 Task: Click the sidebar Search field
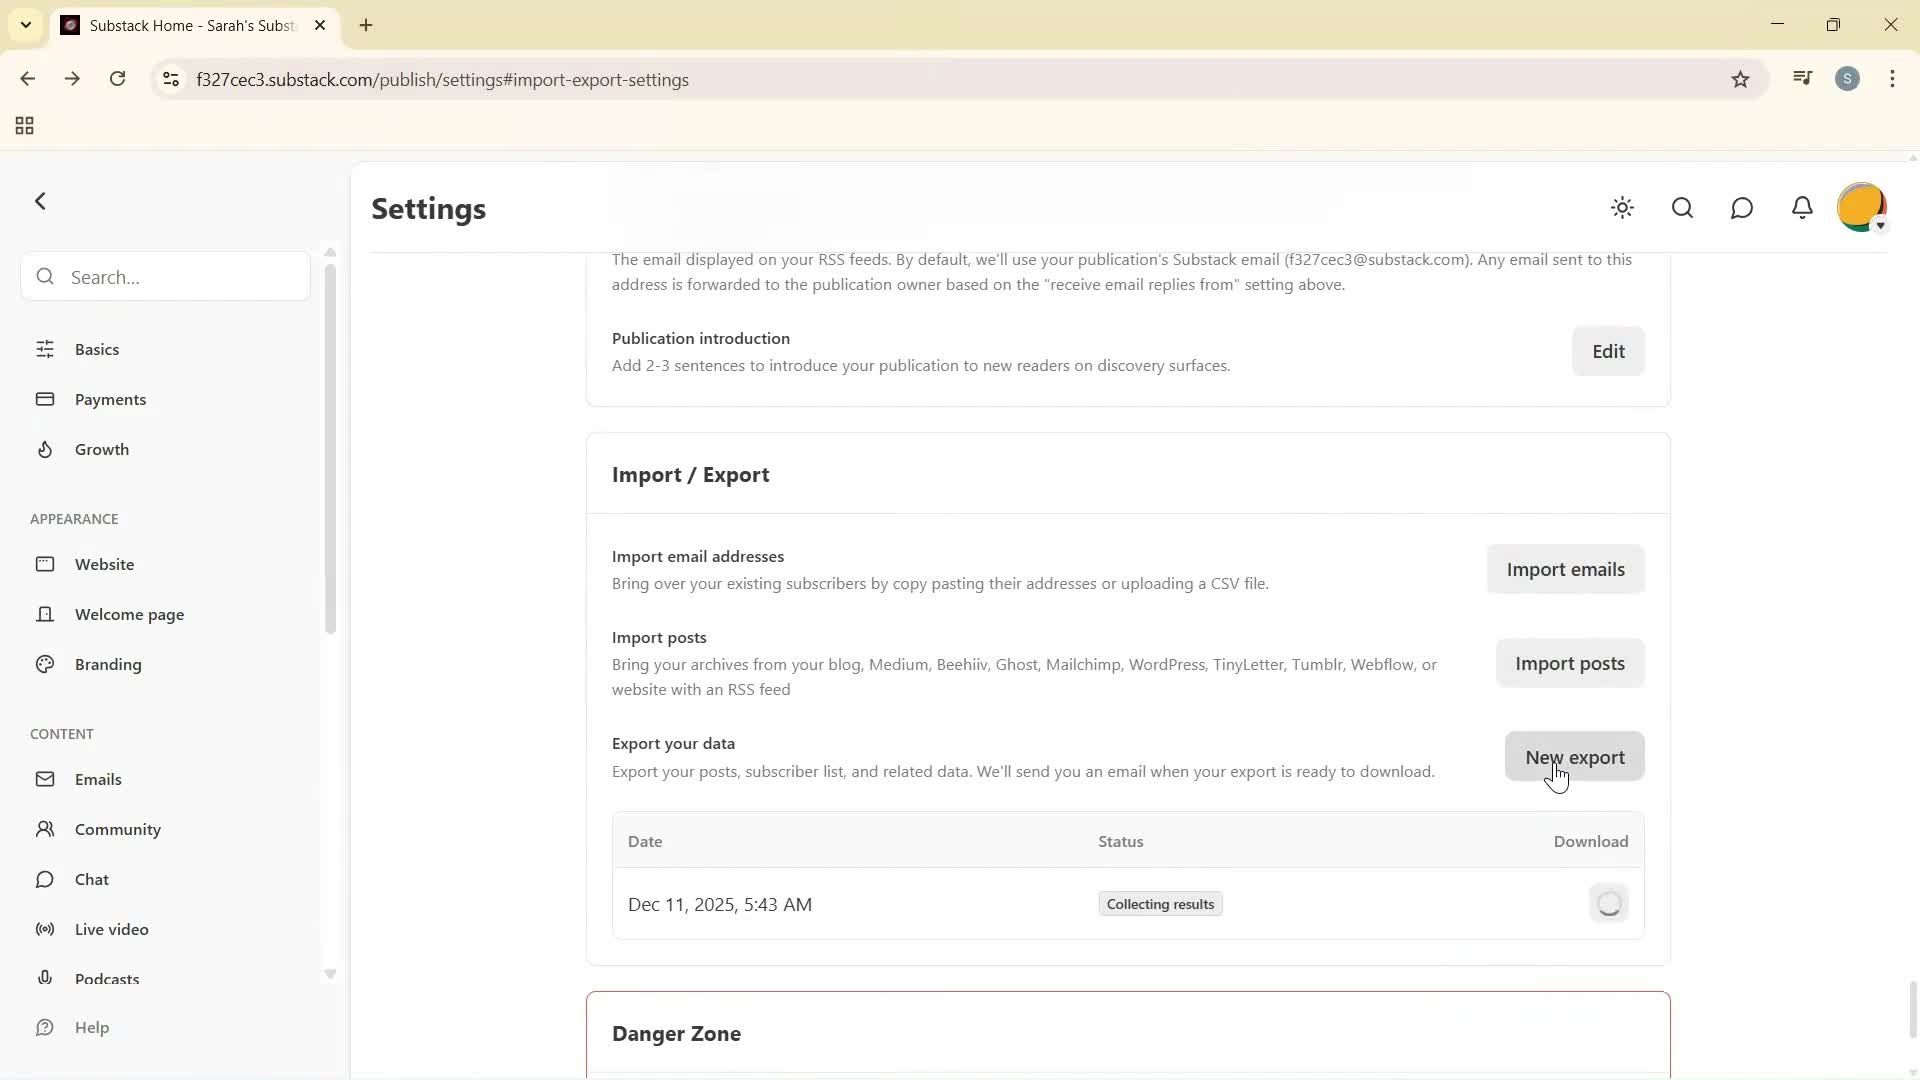pyautogui.click(x=163, y=277)
